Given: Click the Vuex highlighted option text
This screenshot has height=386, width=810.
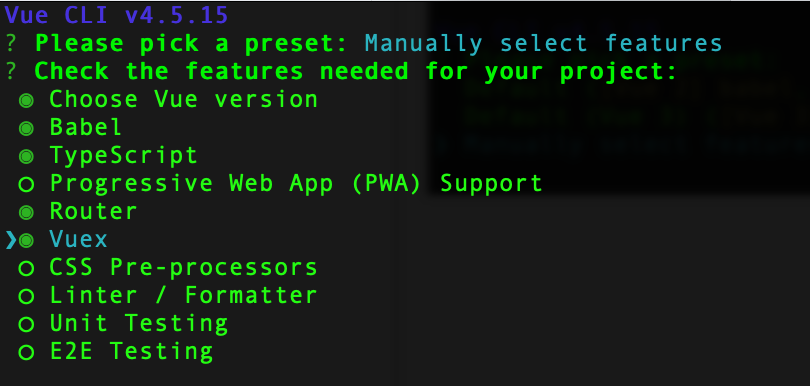Looking at the screenshot, I should click(79, 239).
